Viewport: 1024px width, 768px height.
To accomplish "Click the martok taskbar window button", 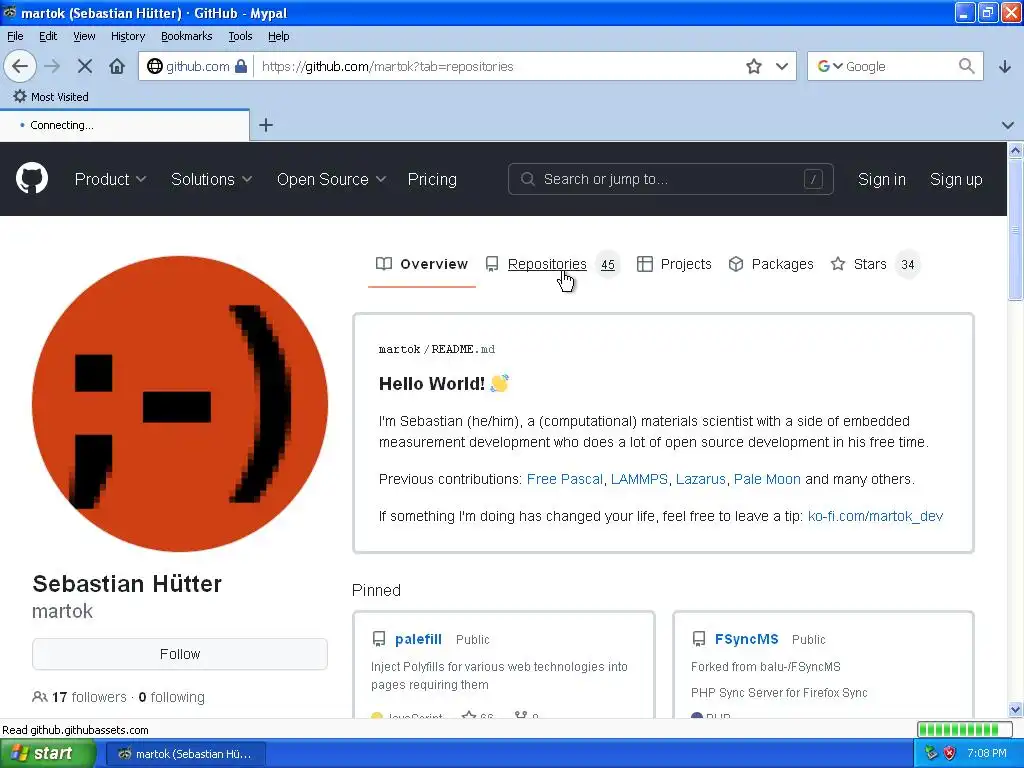I will [185, 754].
